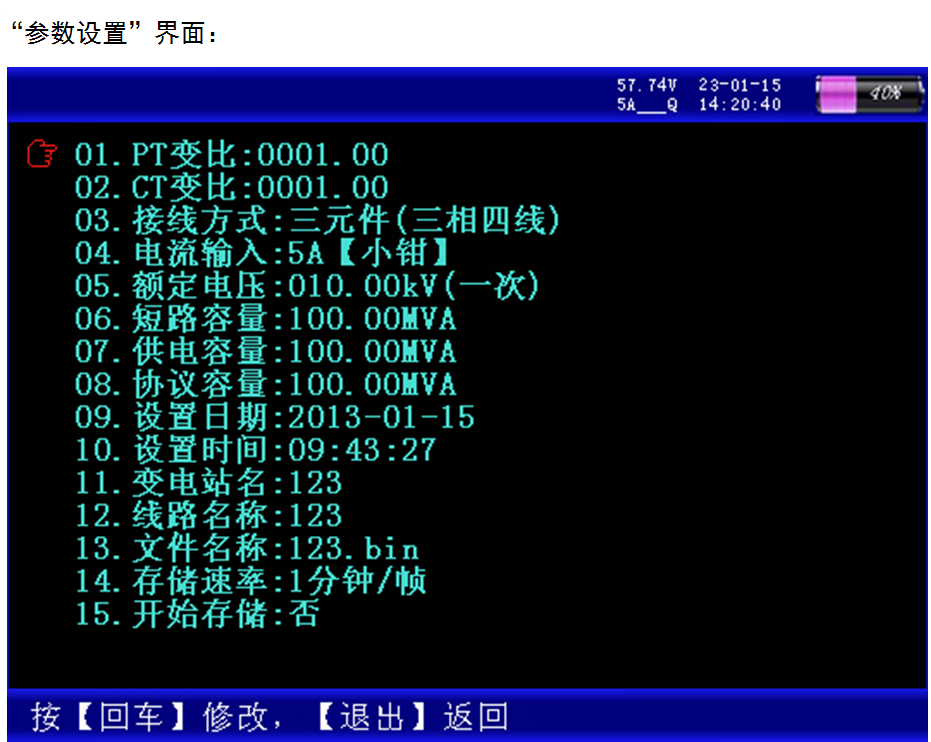Open the 03 接线方式 wiring mode option

[x=317, y=220]
